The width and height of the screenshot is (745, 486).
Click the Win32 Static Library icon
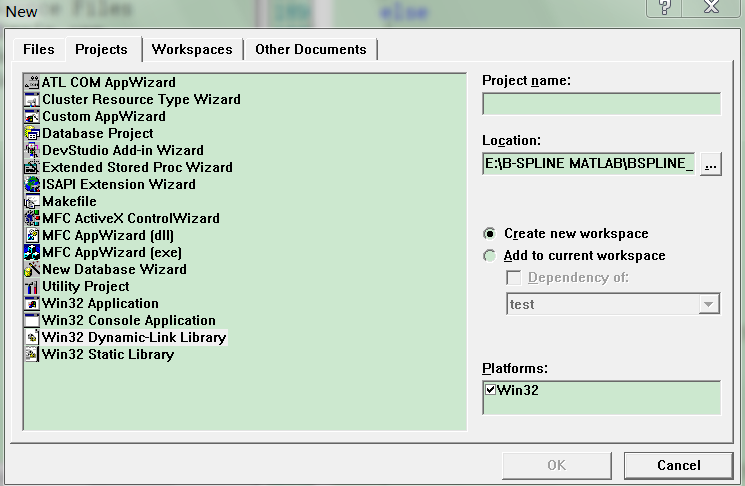(x=32, y=354)
